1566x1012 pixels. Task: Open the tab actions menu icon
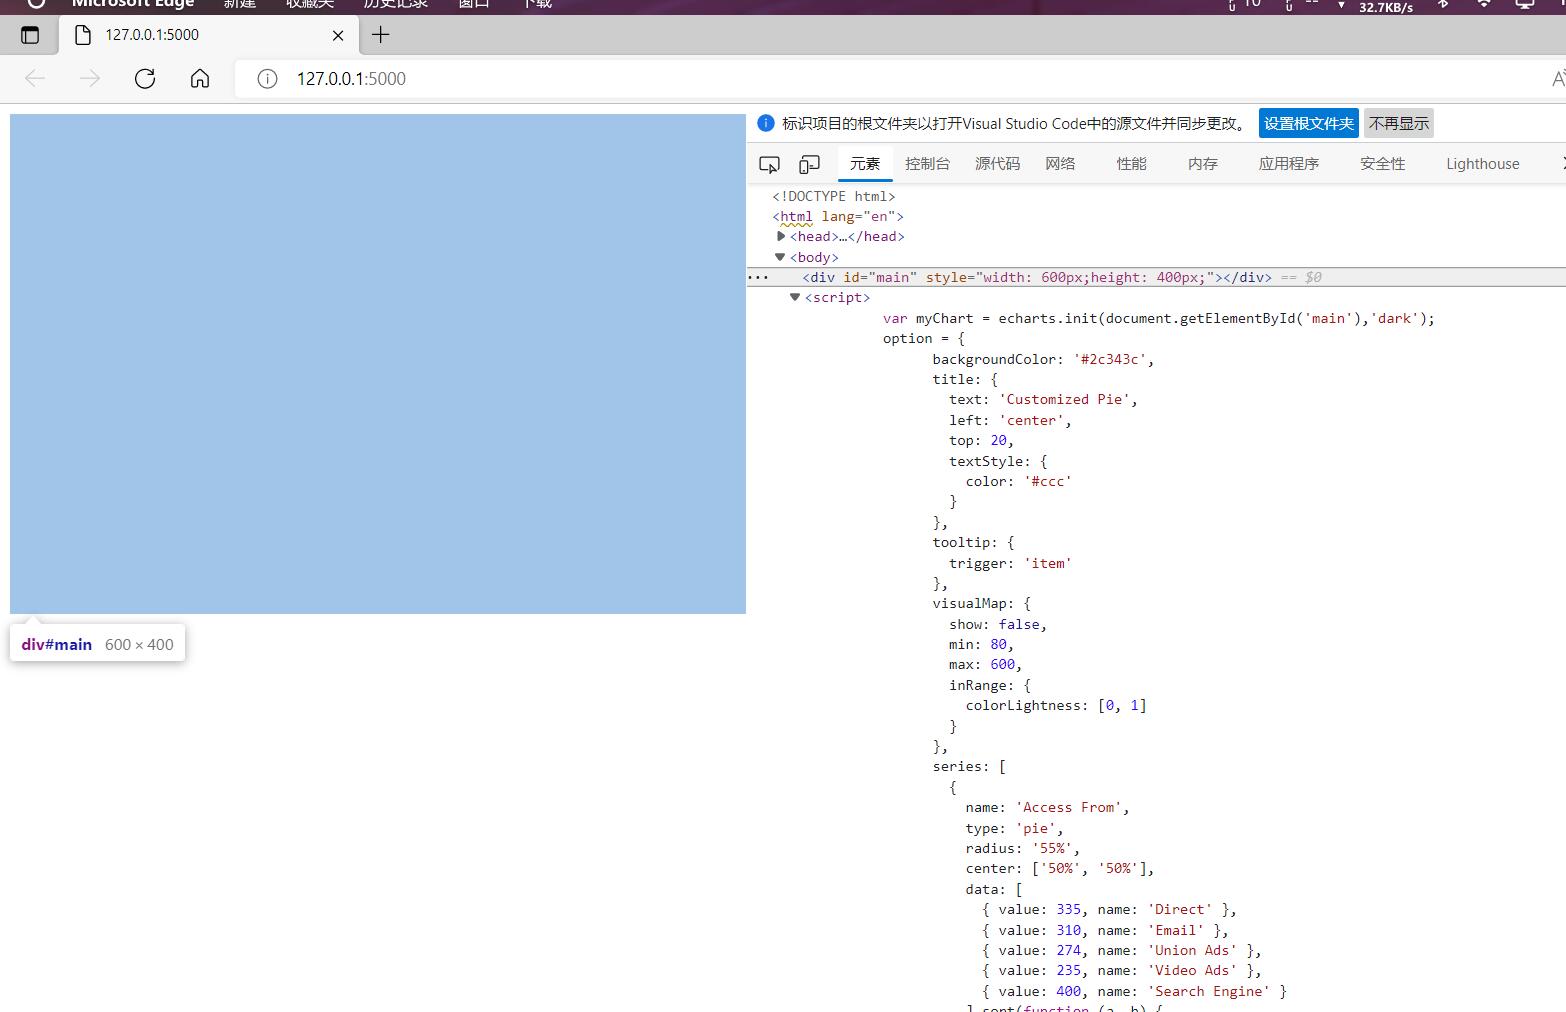[30, 35]
